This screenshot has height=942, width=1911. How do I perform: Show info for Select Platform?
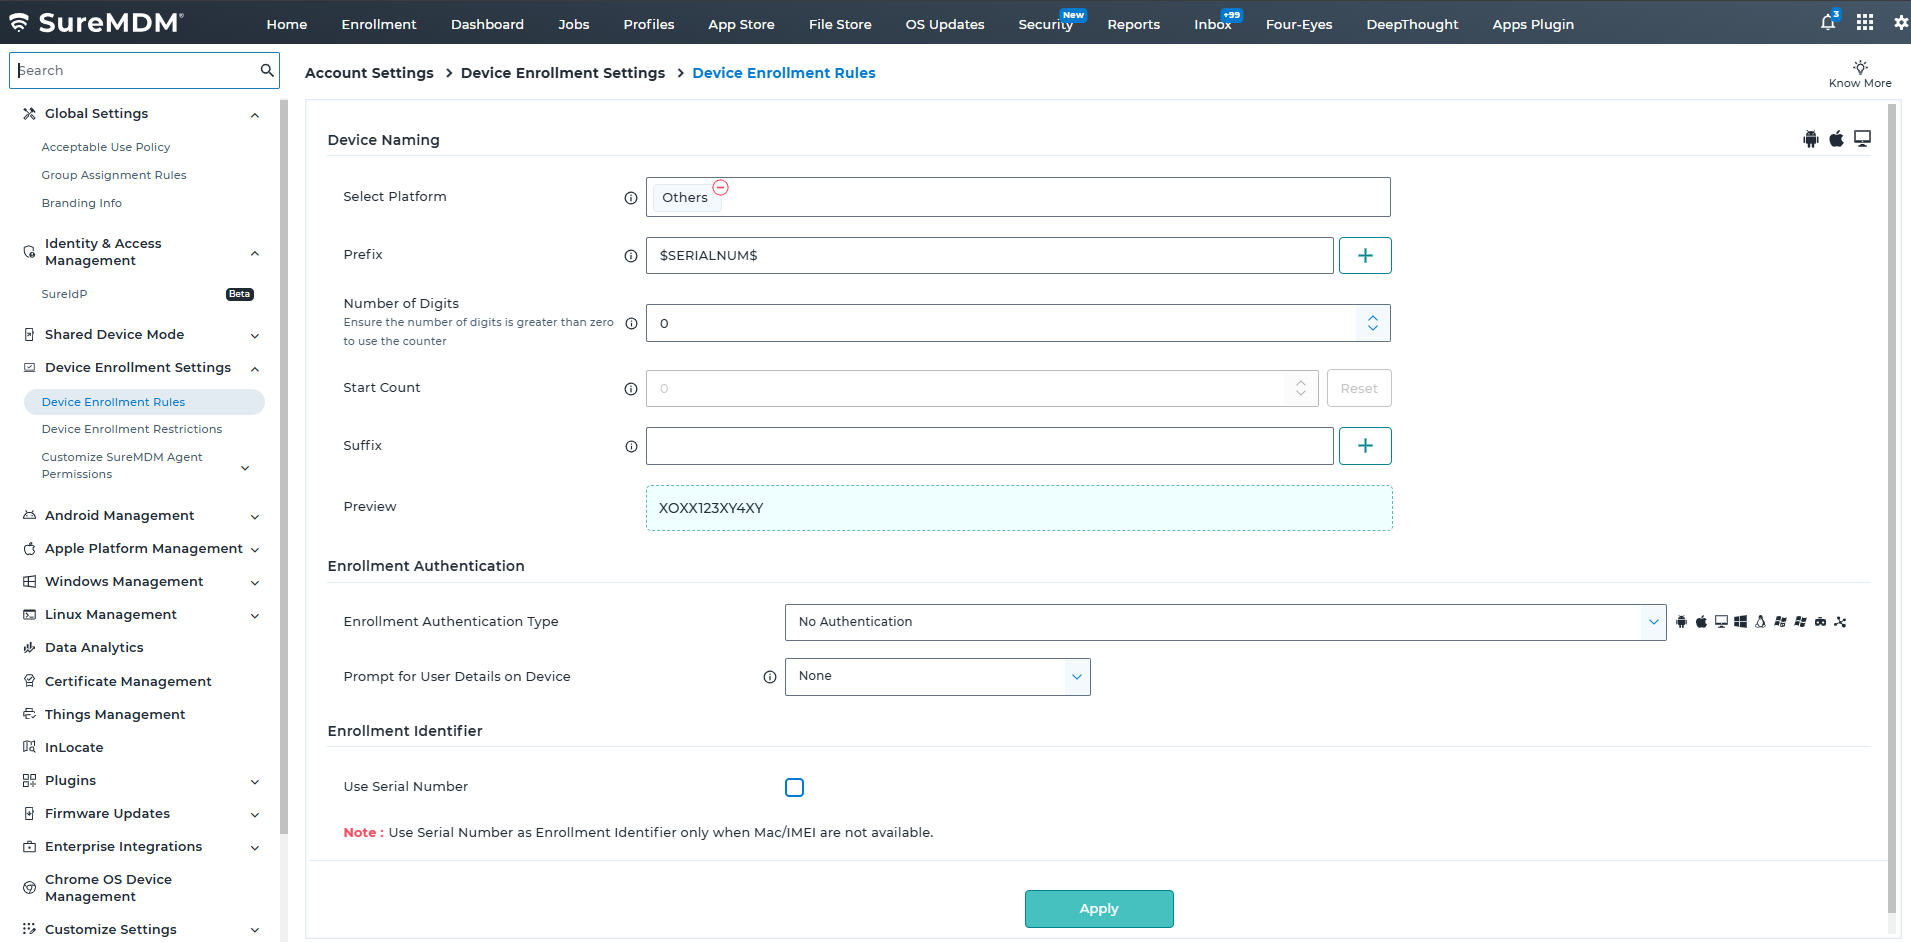click(631, 198)
